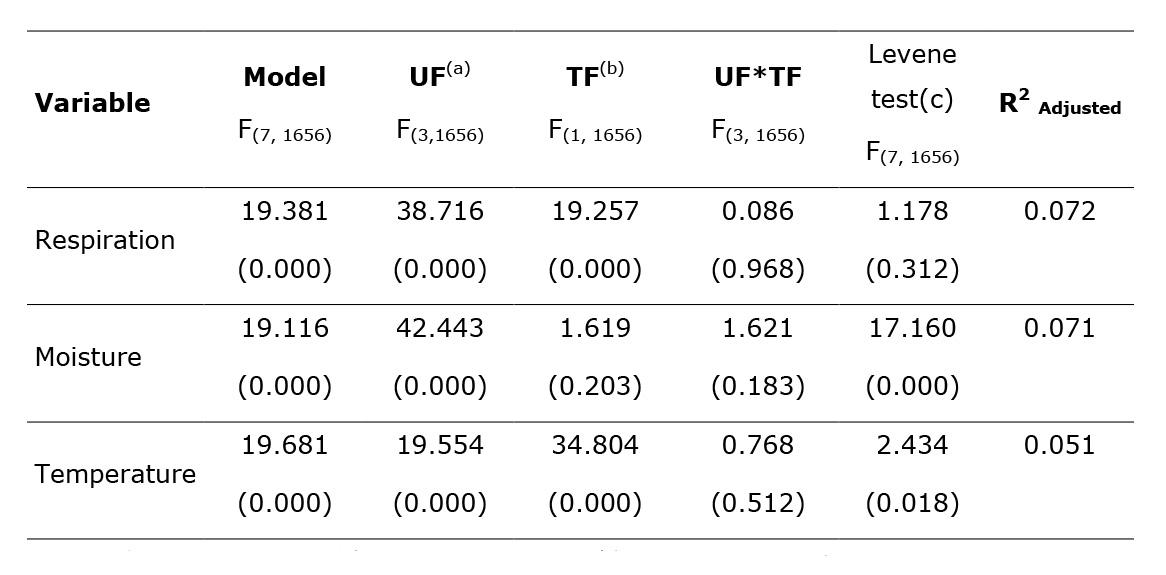
Task: Select the TF(b) column header
Action: [594, 78]
